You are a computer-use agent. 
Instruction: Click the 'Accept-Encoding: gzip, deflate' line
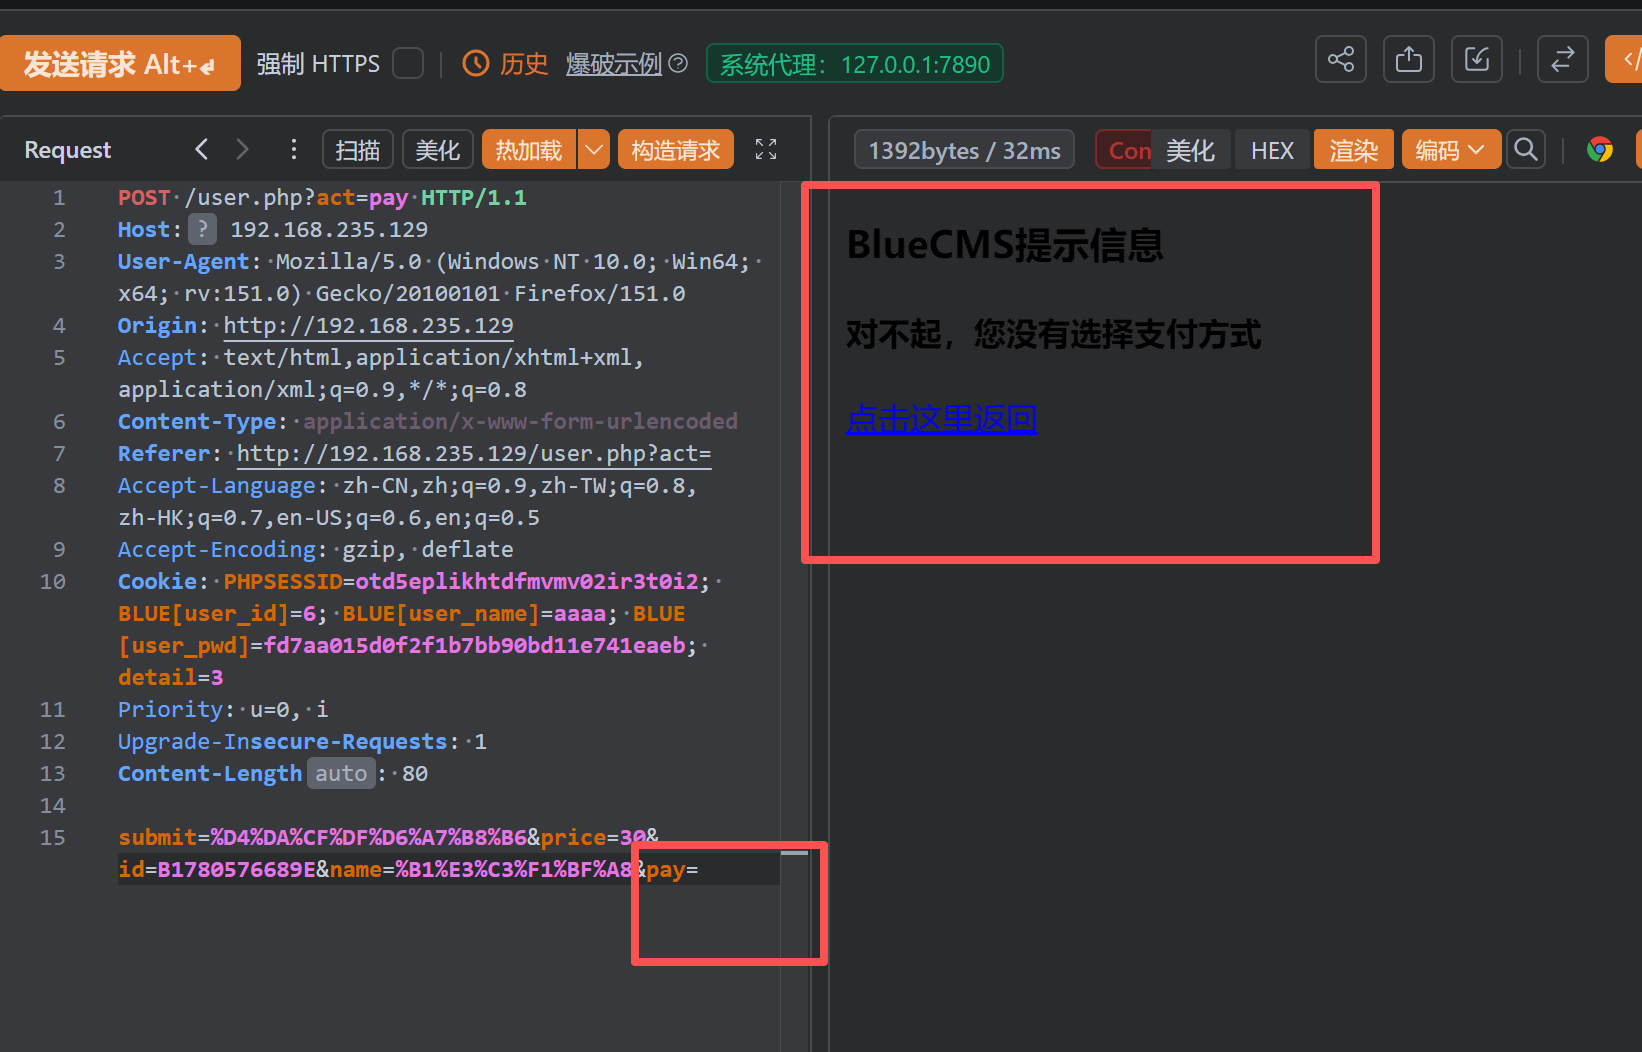click(316, 550)
